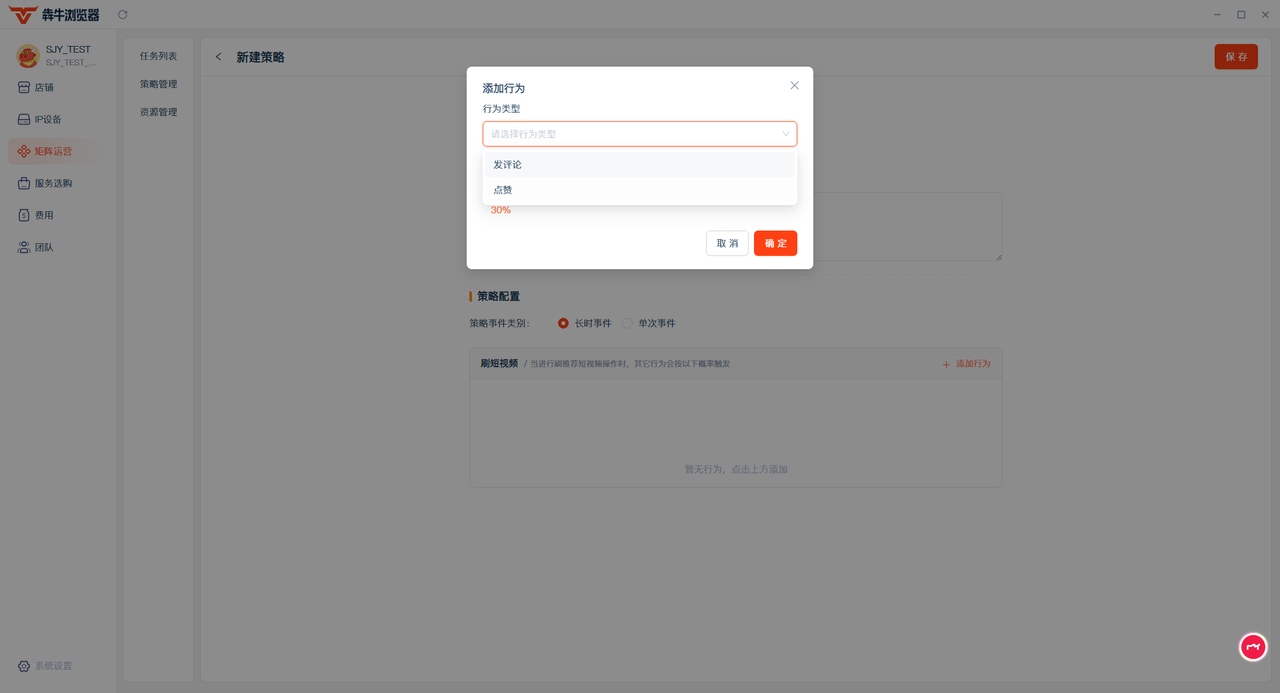Select the 矩阵运营 matrix operations icon
The image size is (1280, 693).
coord(24,151)
